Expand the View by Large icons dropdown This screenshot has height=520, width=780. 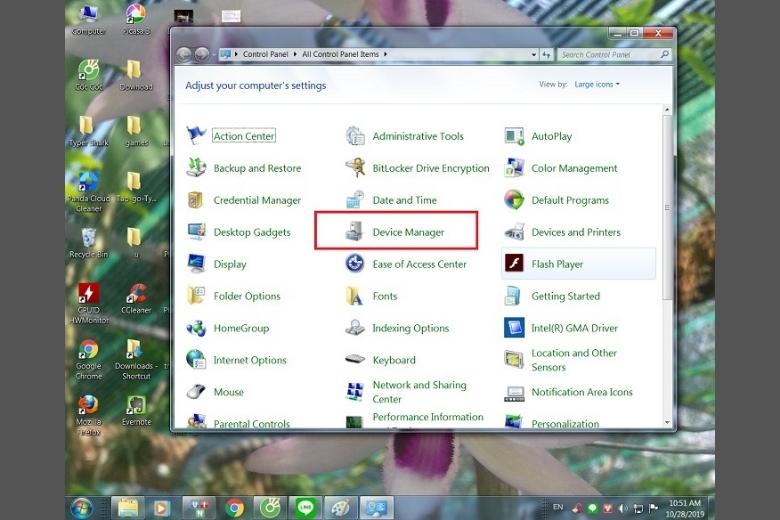point(597,85)
